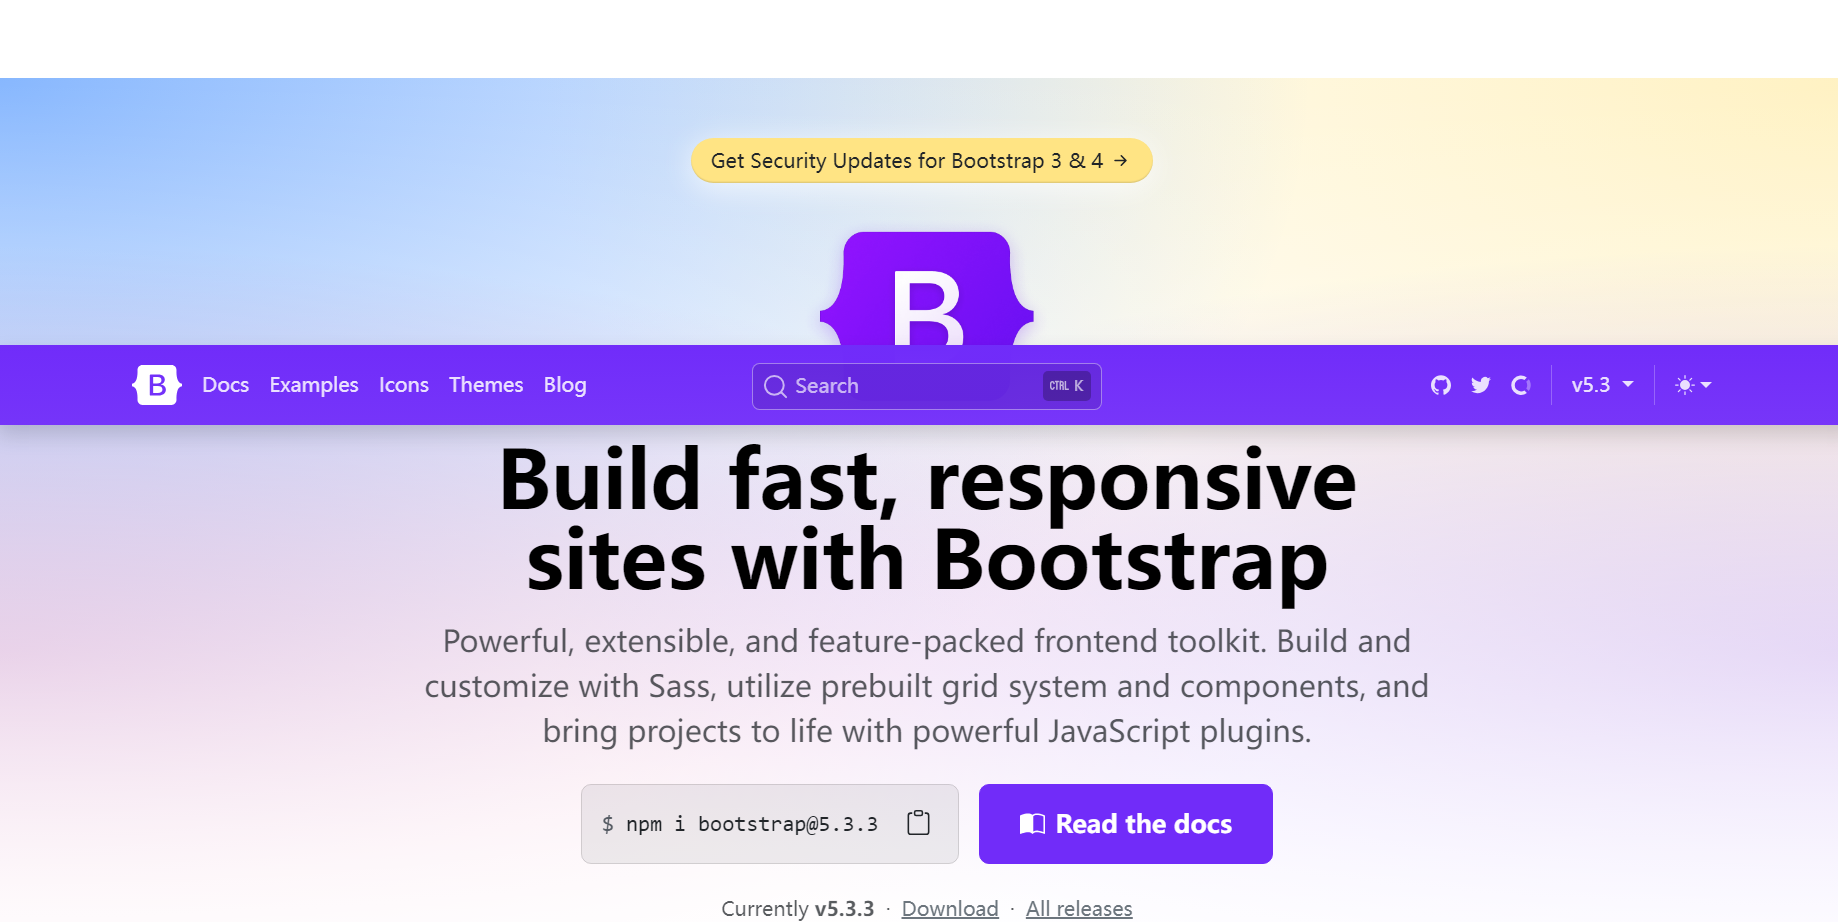Open the color theme mode dropdown
The height and width of the screenshot is (922, 1838).
pyautogui.click(x=1693, y=385)
